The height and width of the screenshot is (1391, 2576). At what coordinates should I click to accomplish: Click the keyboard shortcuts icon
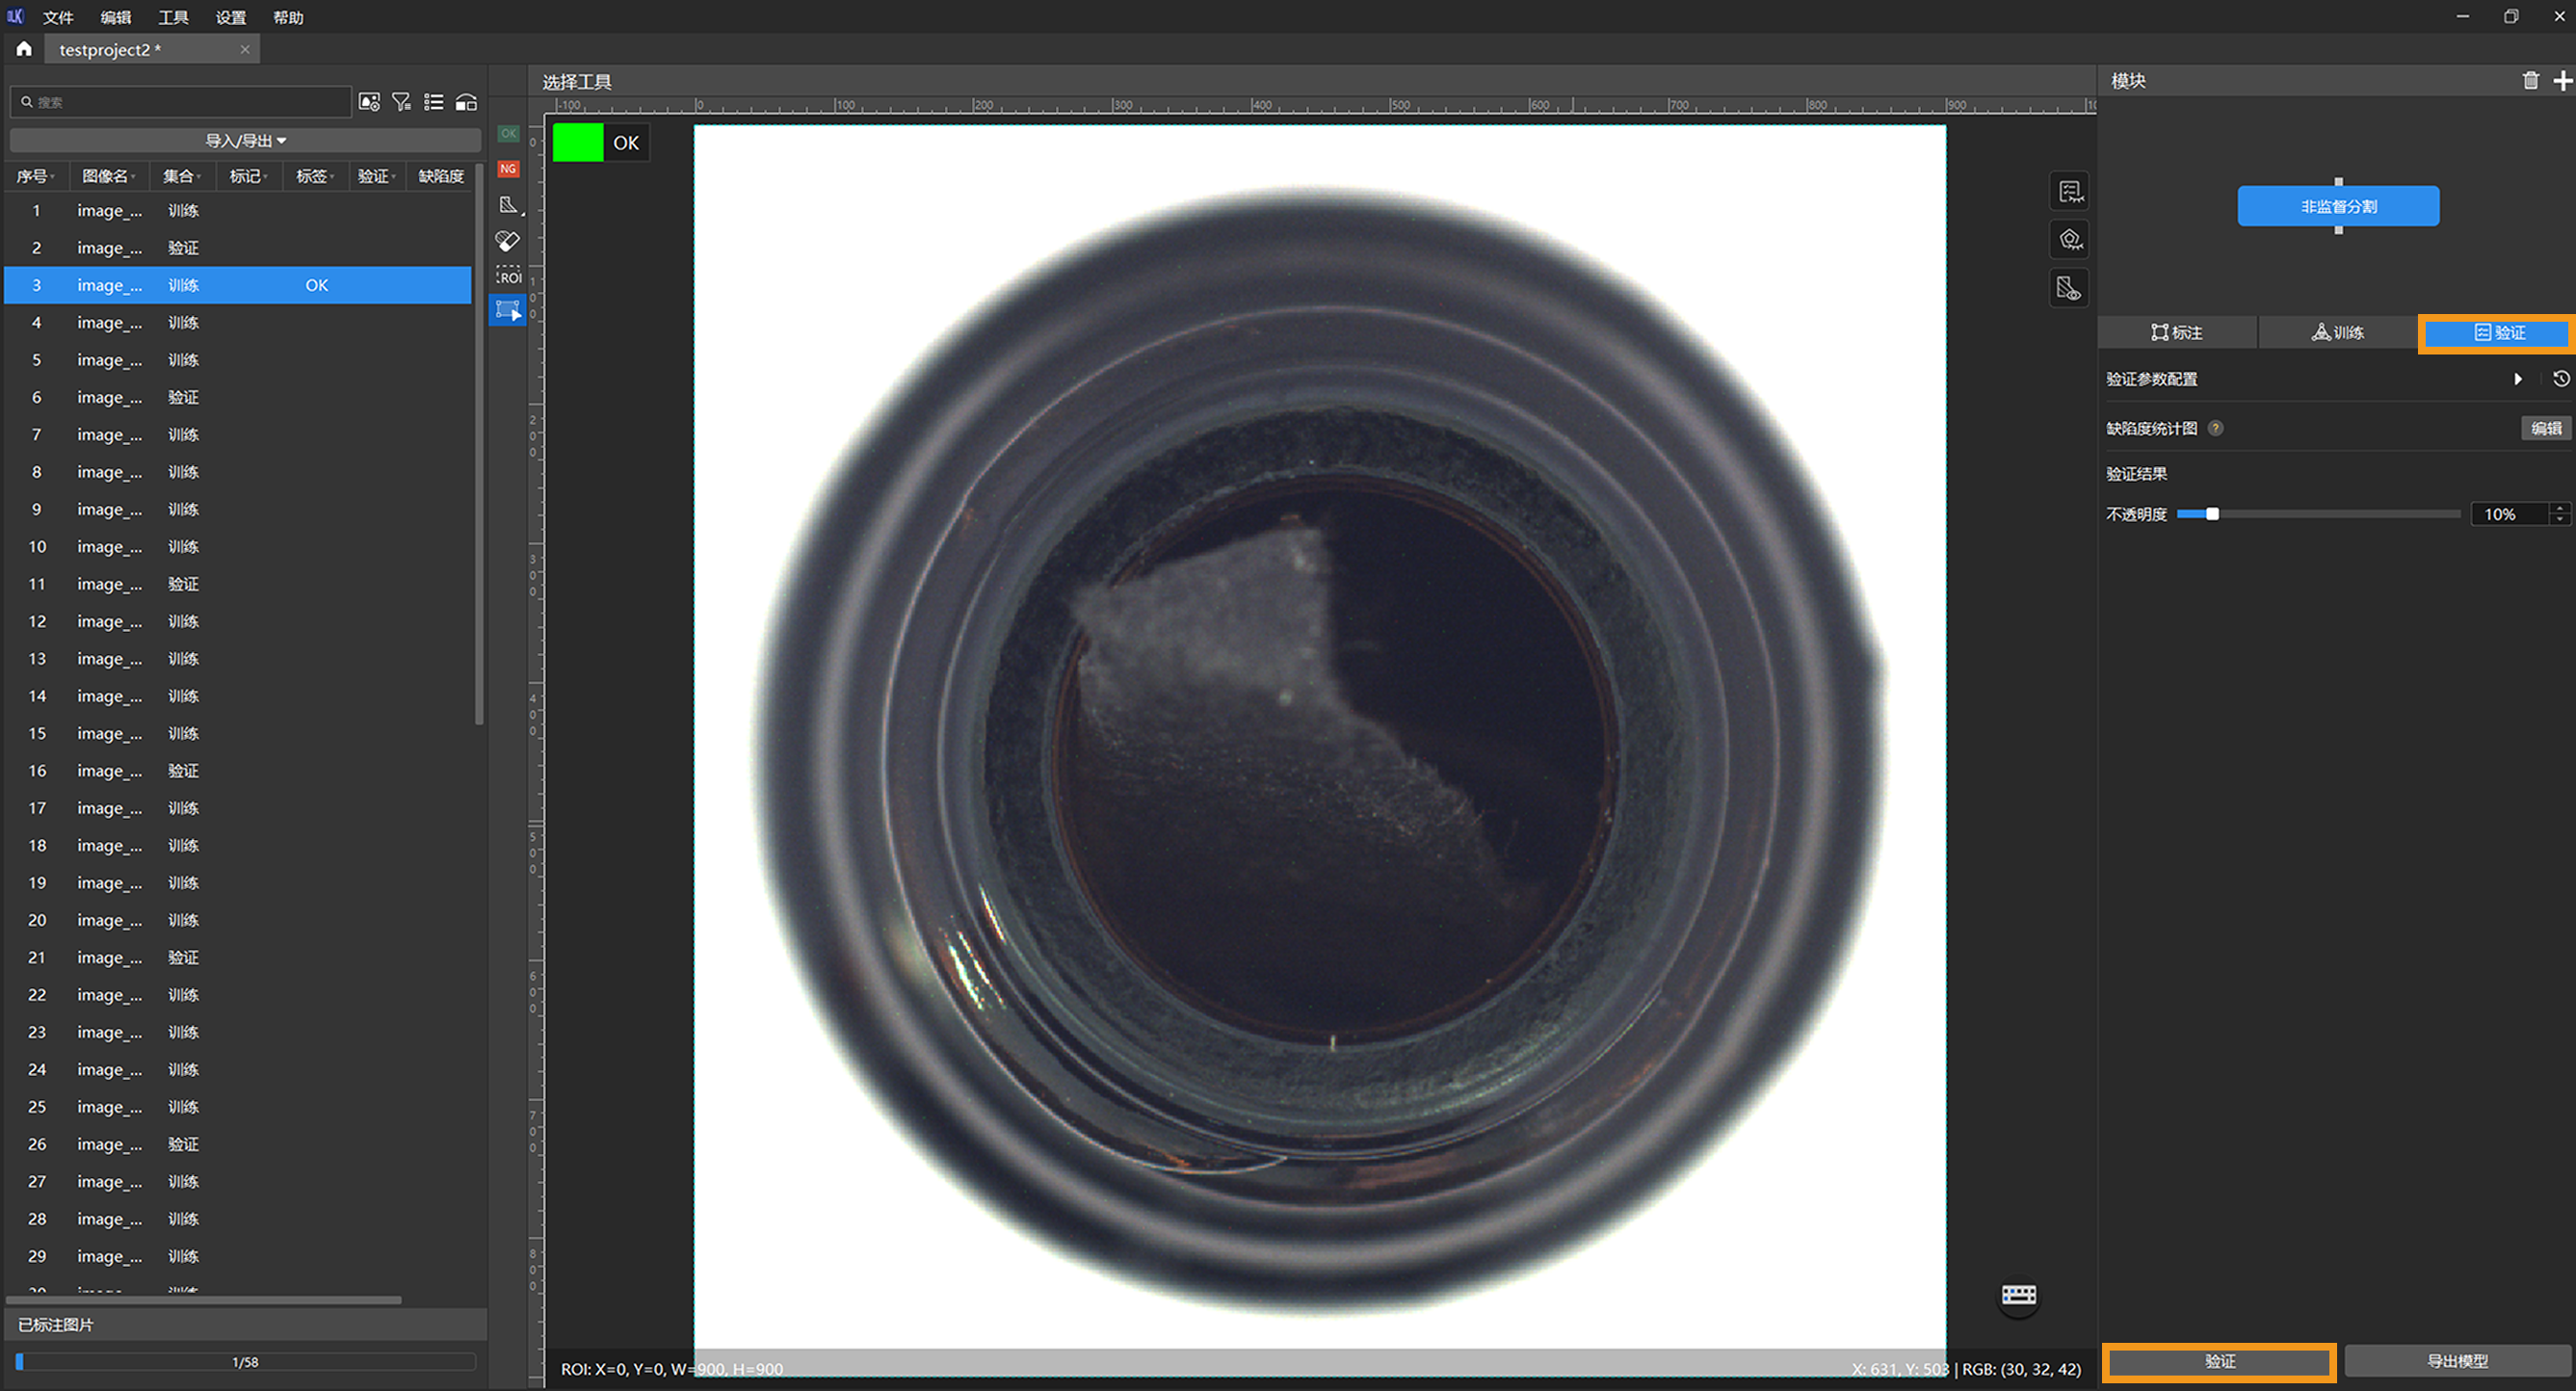pos(2018,1295)
